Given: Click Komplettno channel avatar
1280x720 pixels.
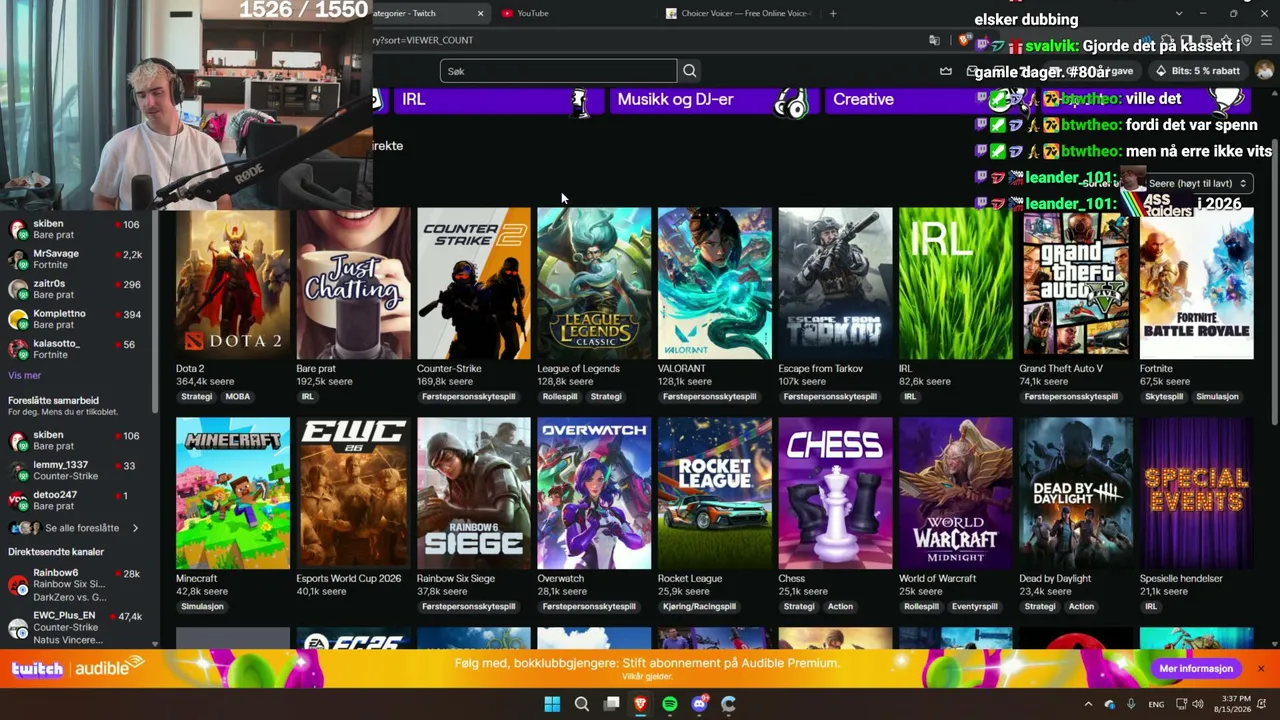Looking at the screenshot, I should point(18,320).
